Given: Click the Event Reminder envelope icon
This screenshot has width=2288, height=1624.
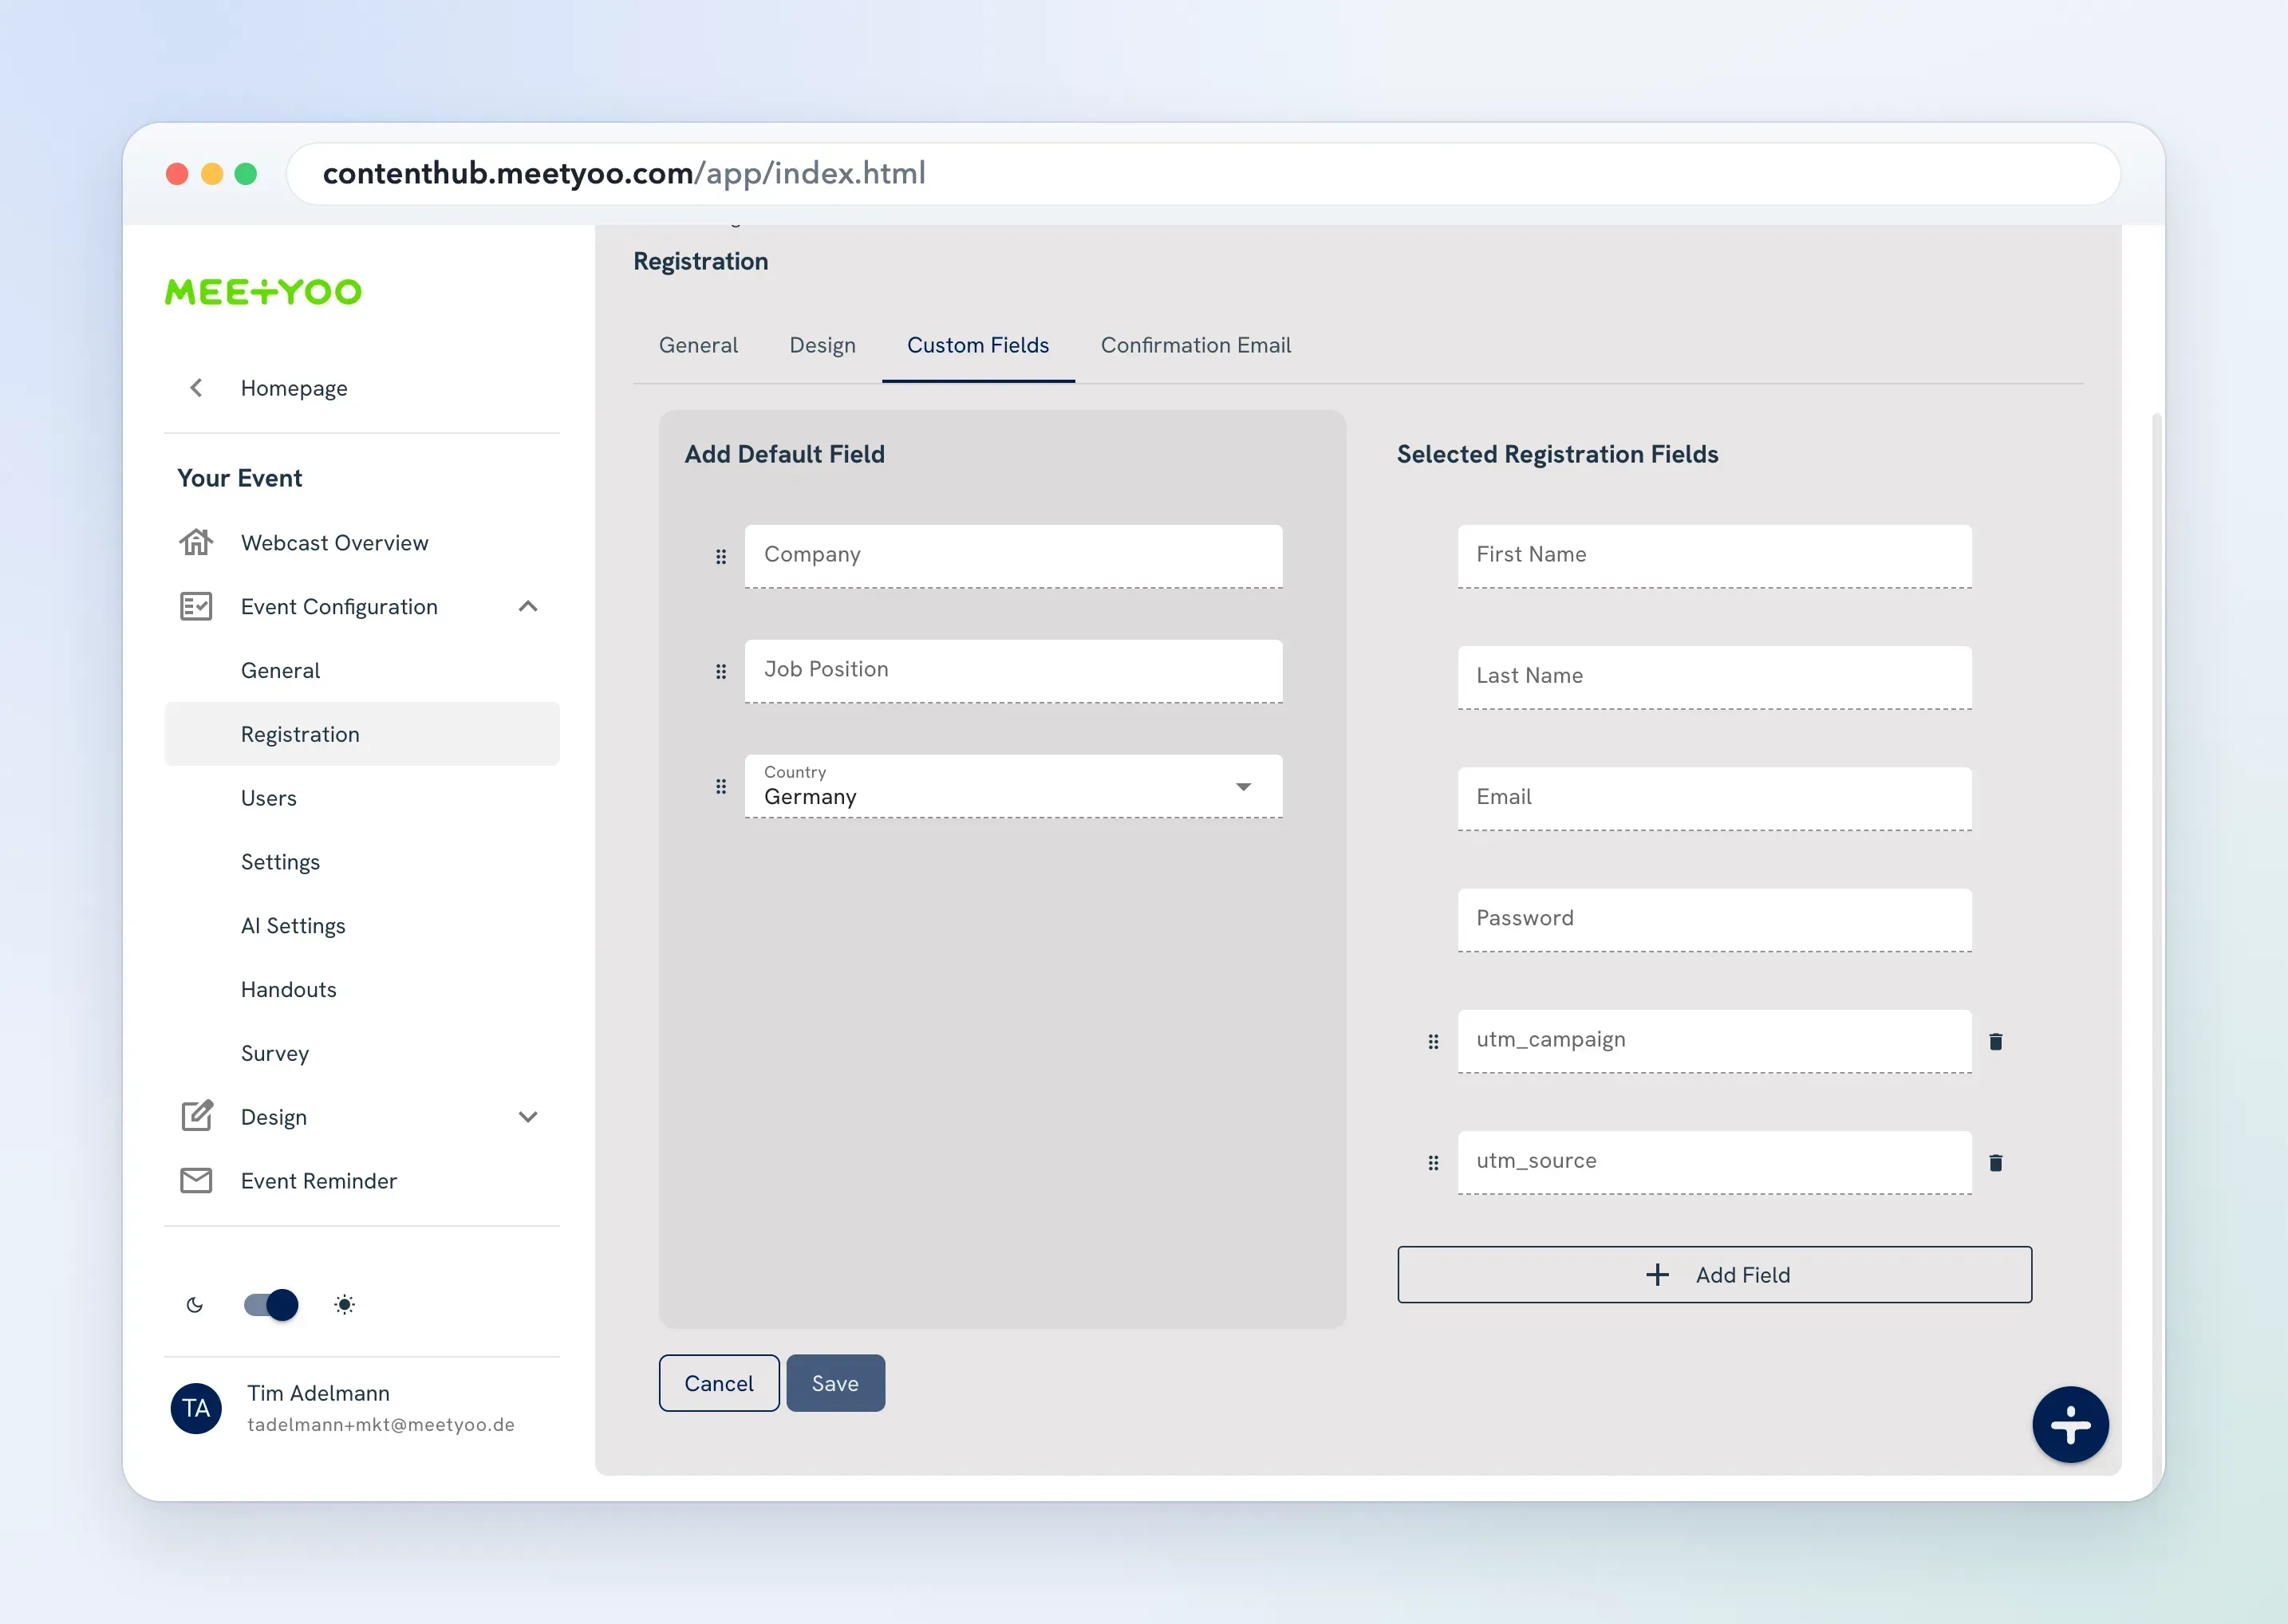Looking at the screenshot, I should pos(196,1180).
